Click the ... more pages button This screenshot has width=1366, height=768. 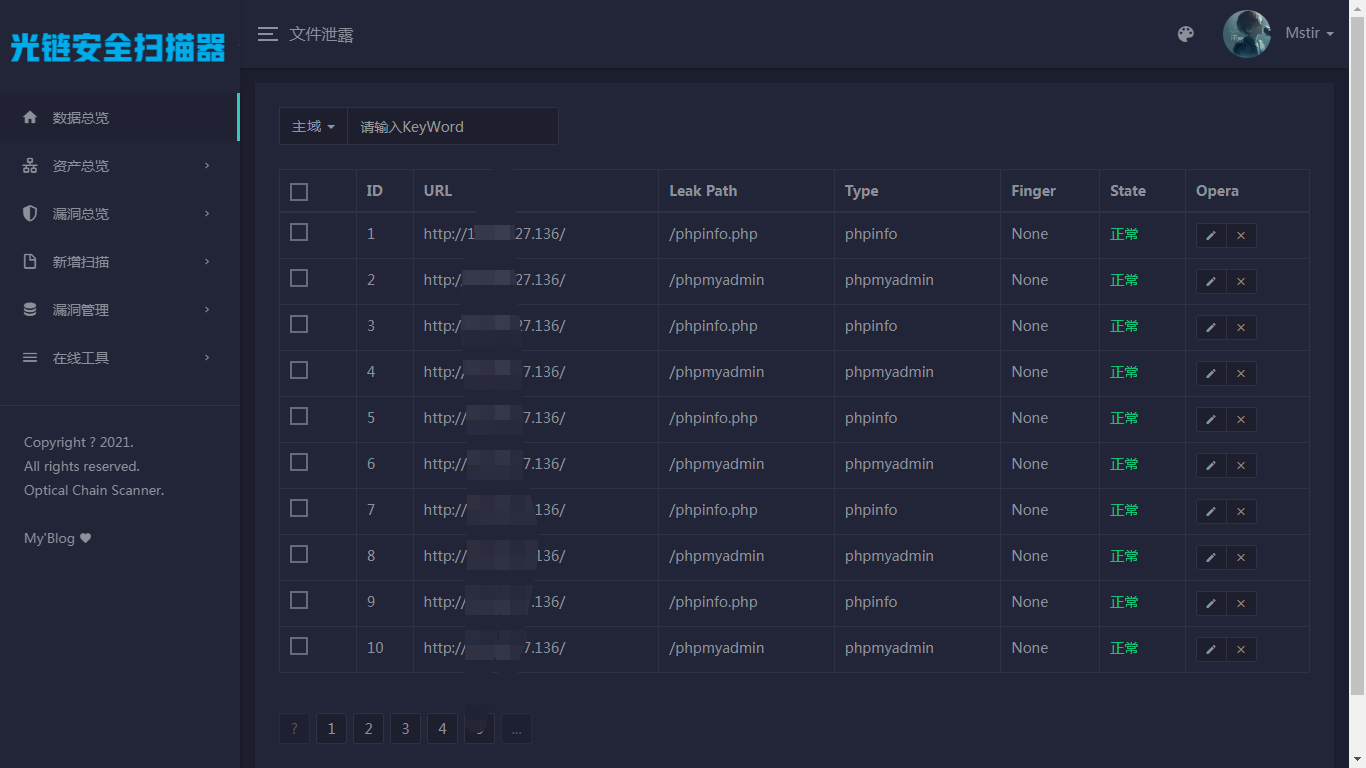[516, 729]
